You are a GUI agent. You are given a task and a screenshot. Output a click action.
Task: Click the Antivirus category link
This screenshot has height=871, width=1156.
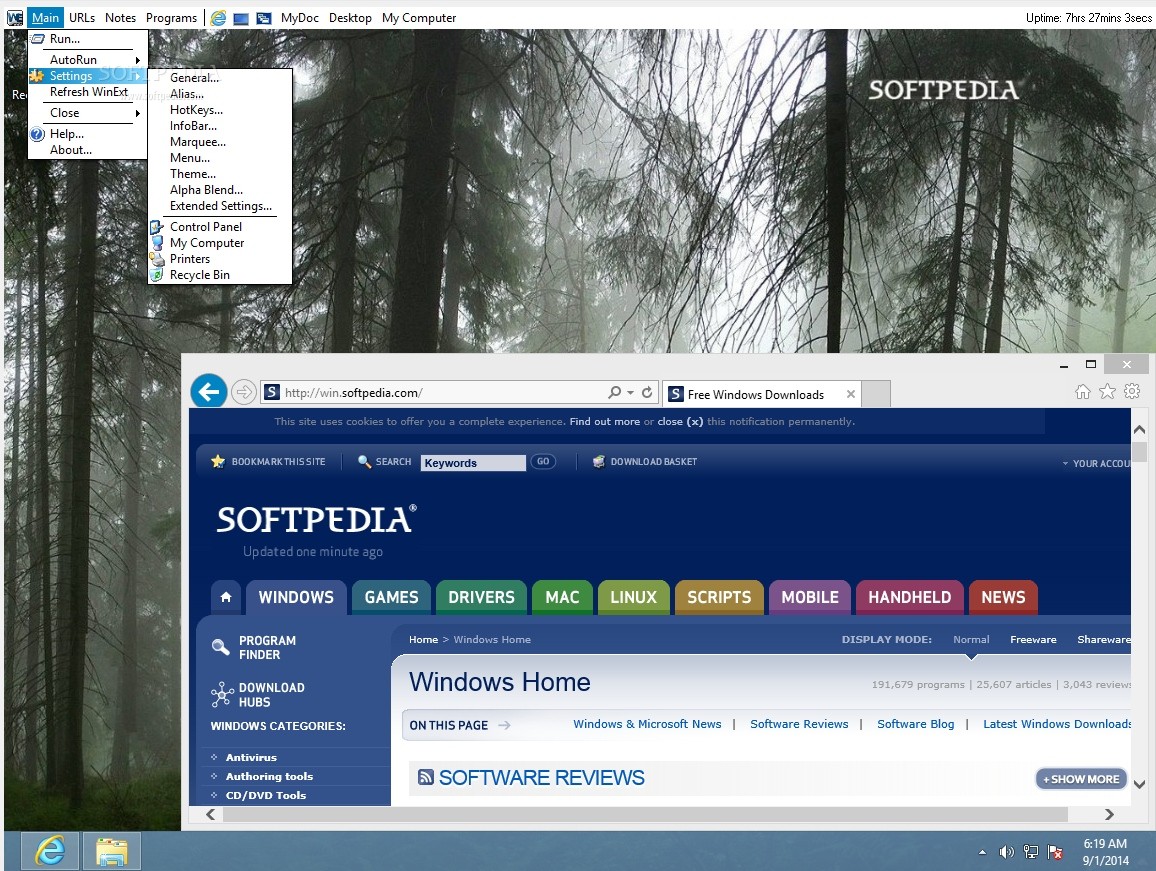point(251,757)
